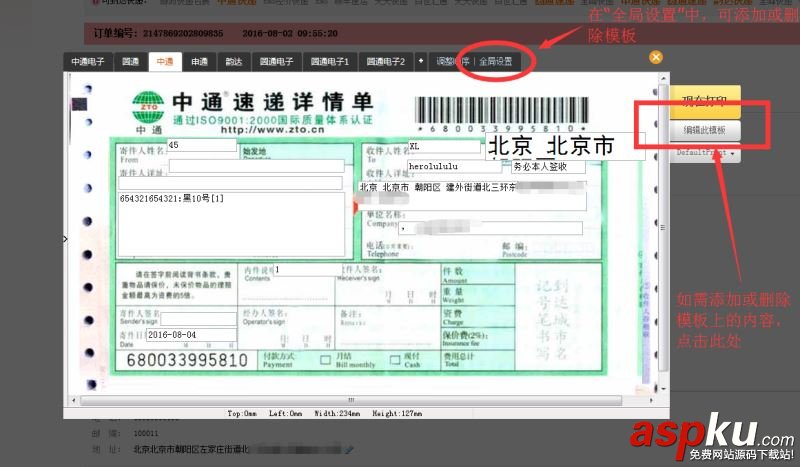This screenshot has height=467, width=800.
Task: Switch to the 圆通 template tab
Action: (x=131, y=61)
